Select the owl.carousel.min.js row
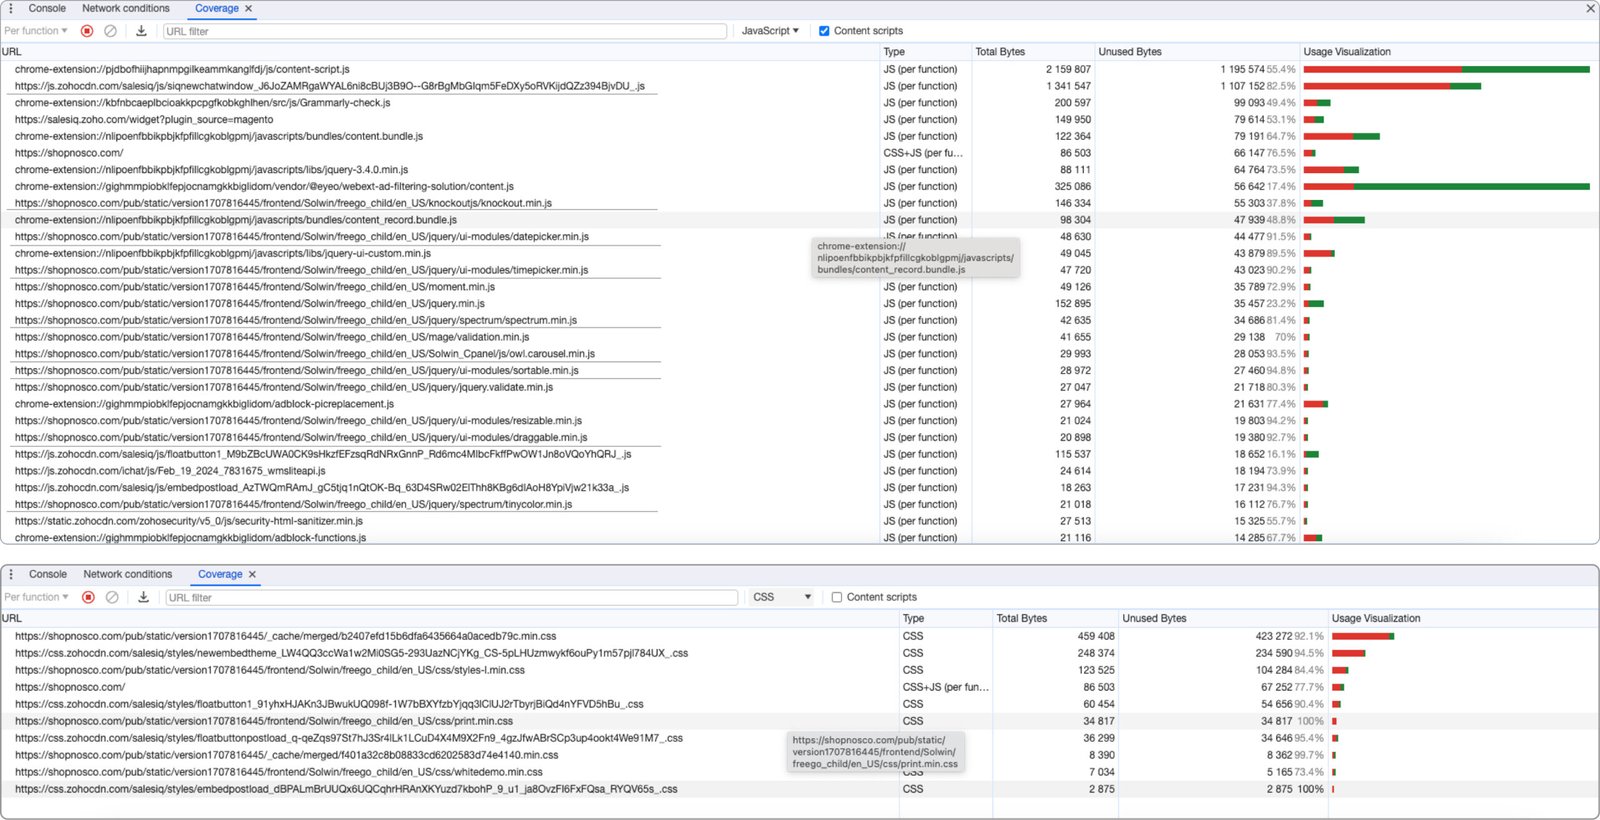Screen dimensions: 1600x820 [800, 354]
